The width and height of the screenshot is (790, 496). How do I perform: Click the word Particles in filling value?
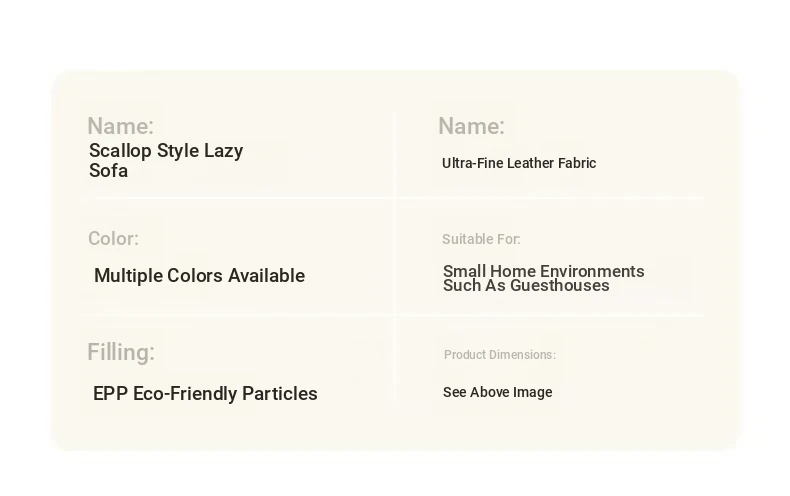[x=280, y=394]
